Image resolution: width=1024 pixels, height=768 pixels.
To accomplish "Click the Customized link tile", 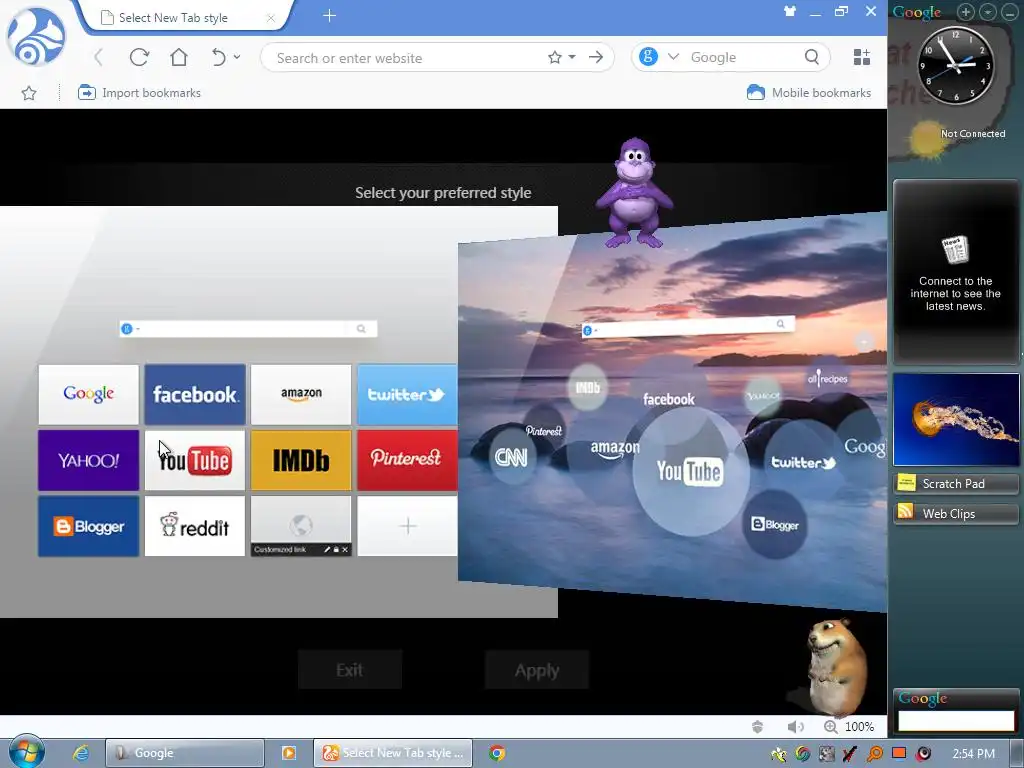I will coord(301,526).
